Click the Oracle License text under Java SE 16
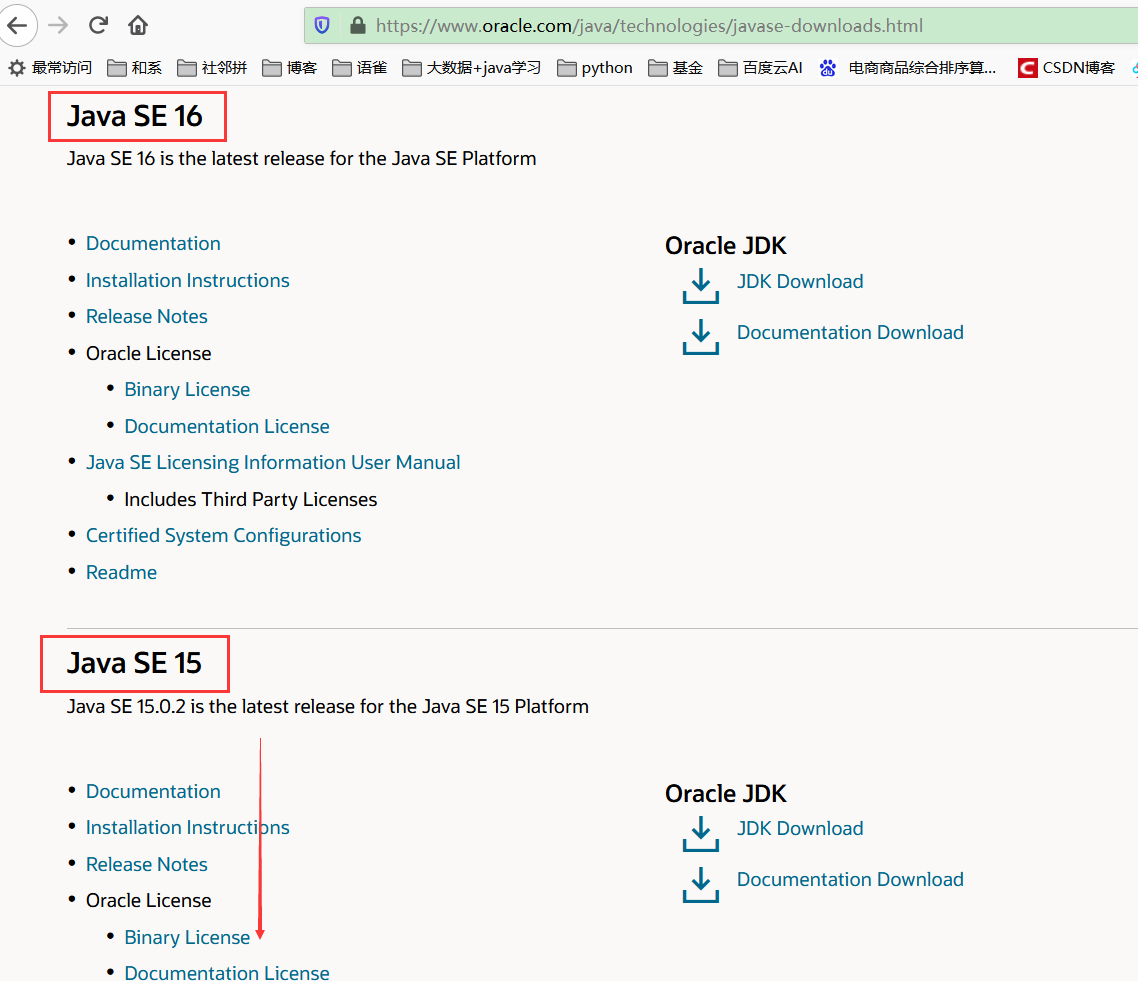 point(148,353)
